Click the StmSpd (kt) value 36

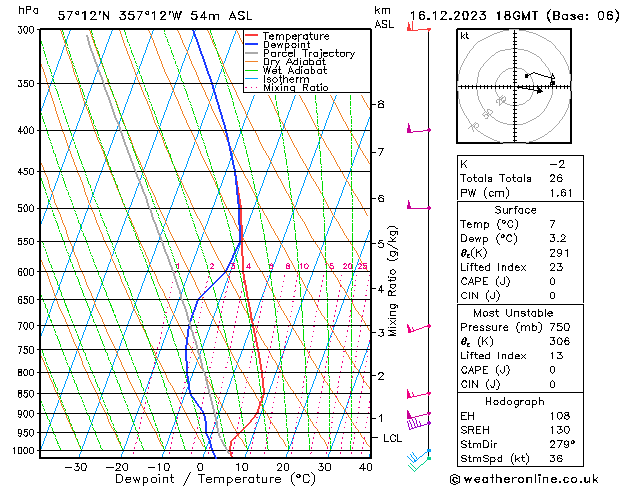pos(556,458)
